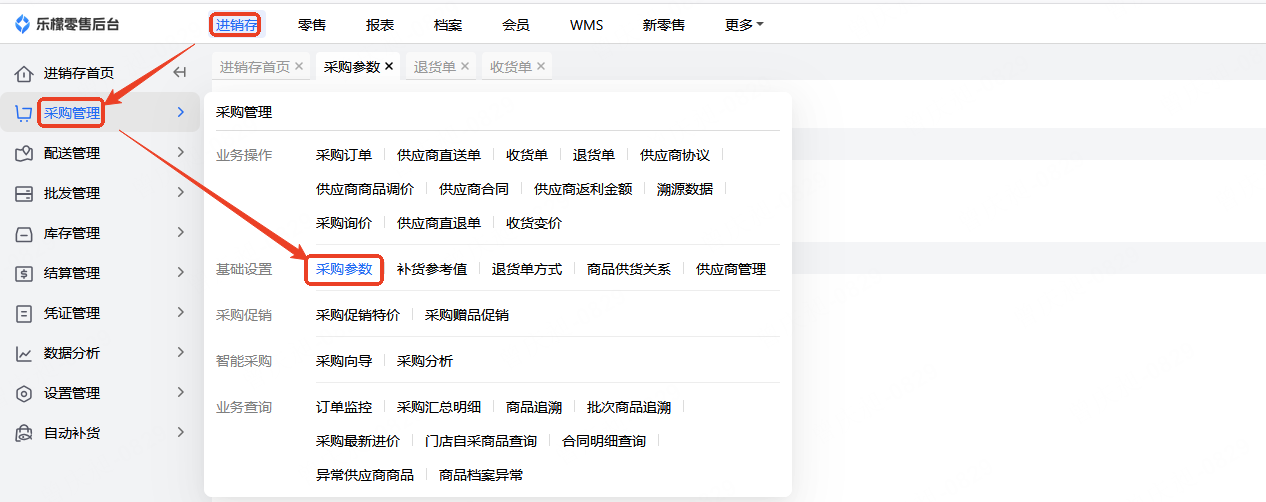The height and width of the screenshot is (502, 1266).
Task: Open the 供应商协议 link
Action: coord(675,155)
